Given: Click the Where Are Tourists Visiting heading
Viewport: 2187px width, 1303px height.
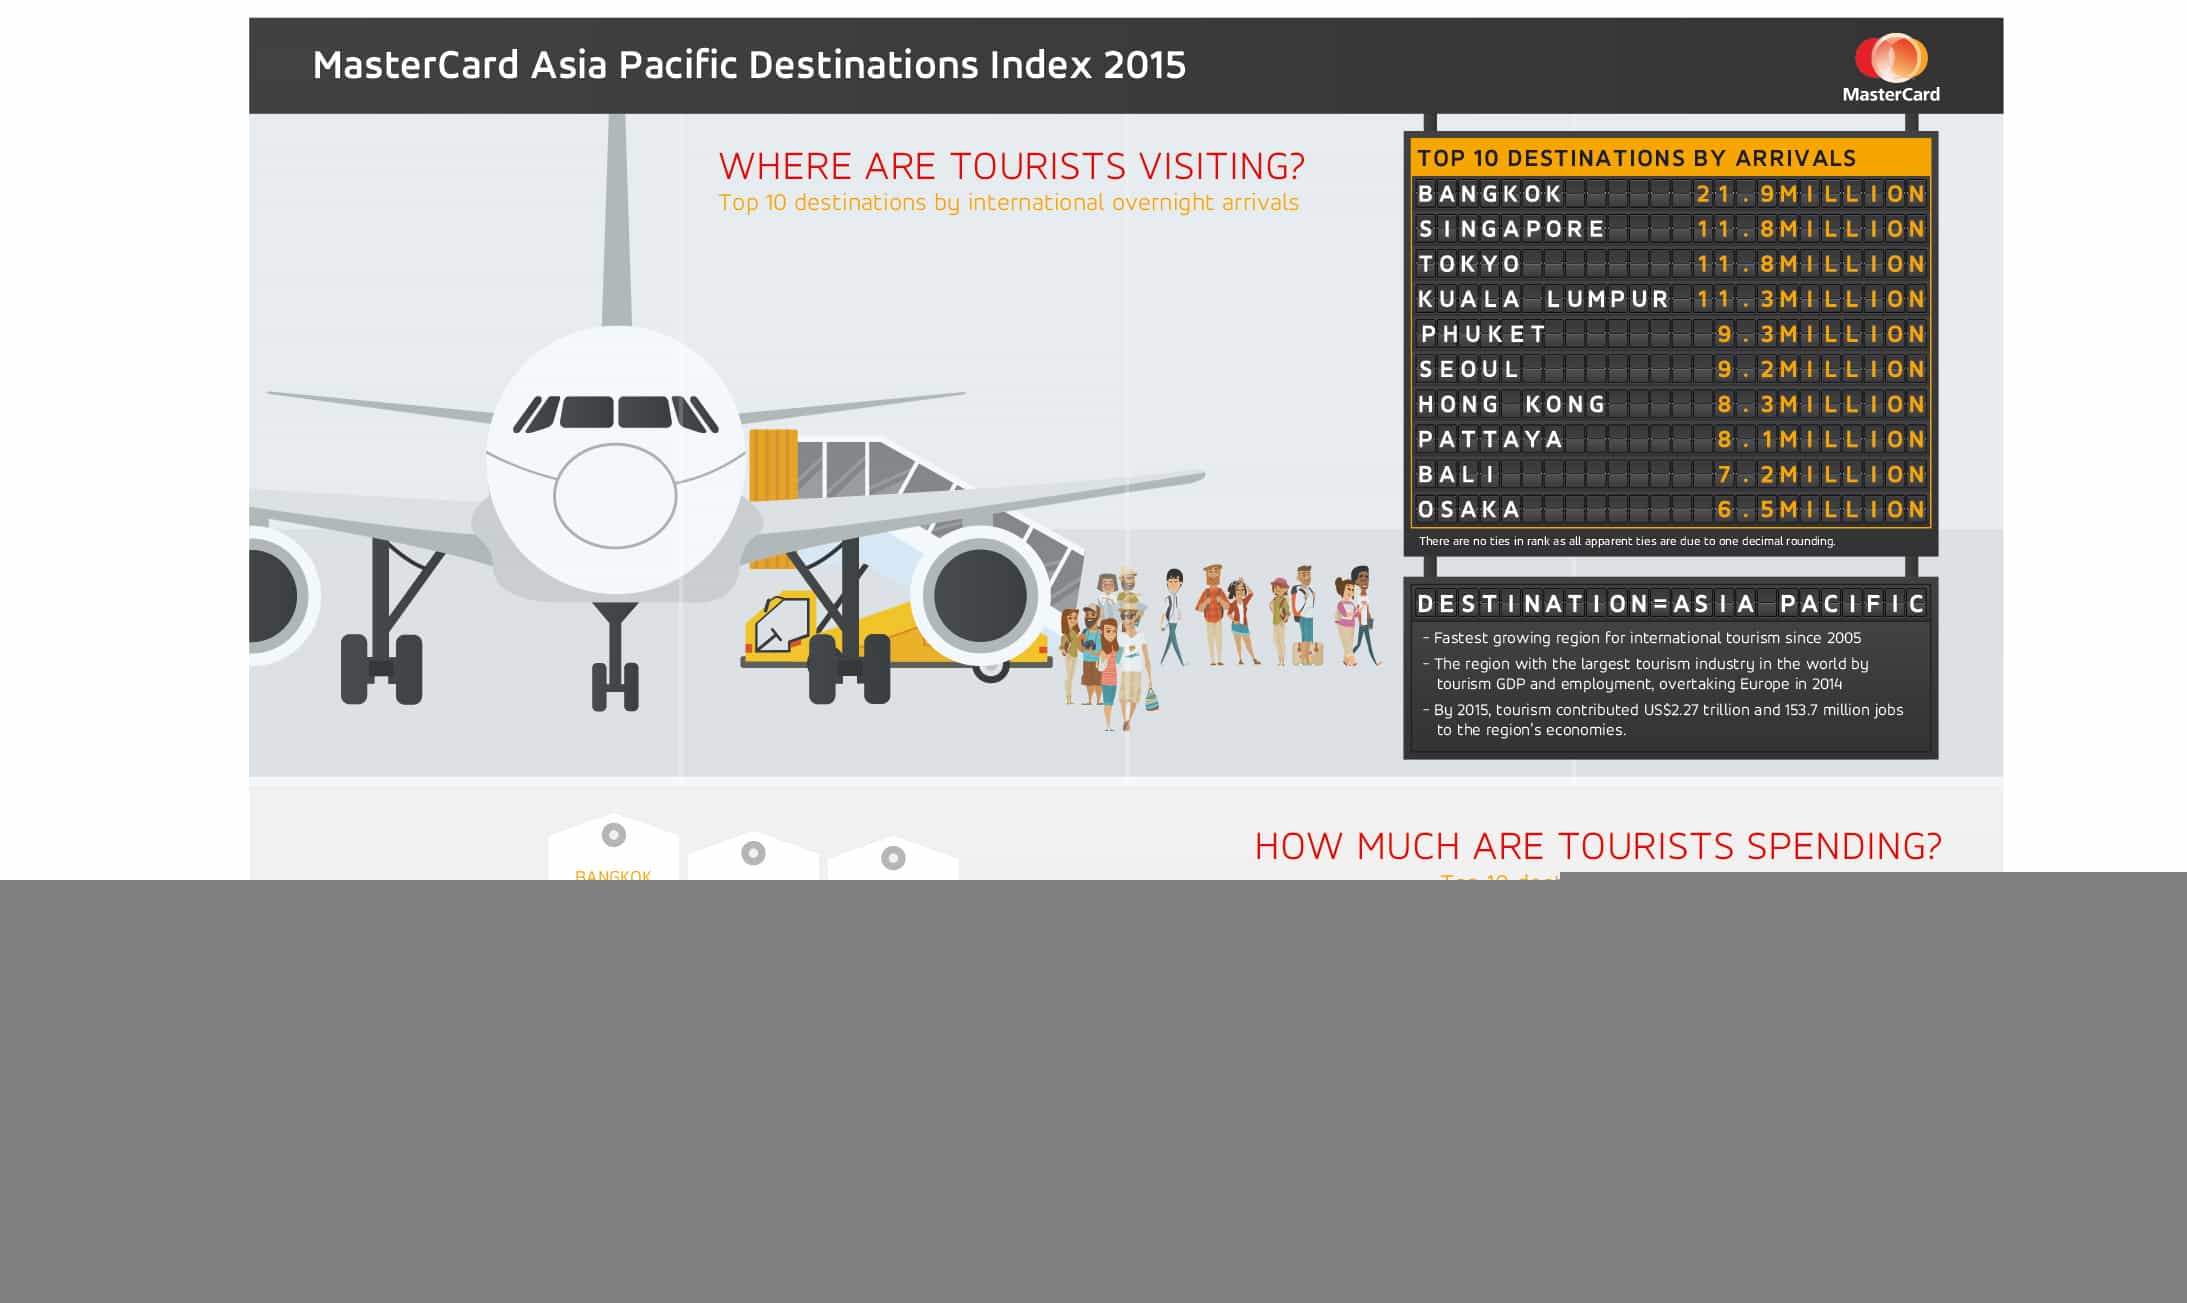Looking at the screenshot, I should coord(1011,166).
